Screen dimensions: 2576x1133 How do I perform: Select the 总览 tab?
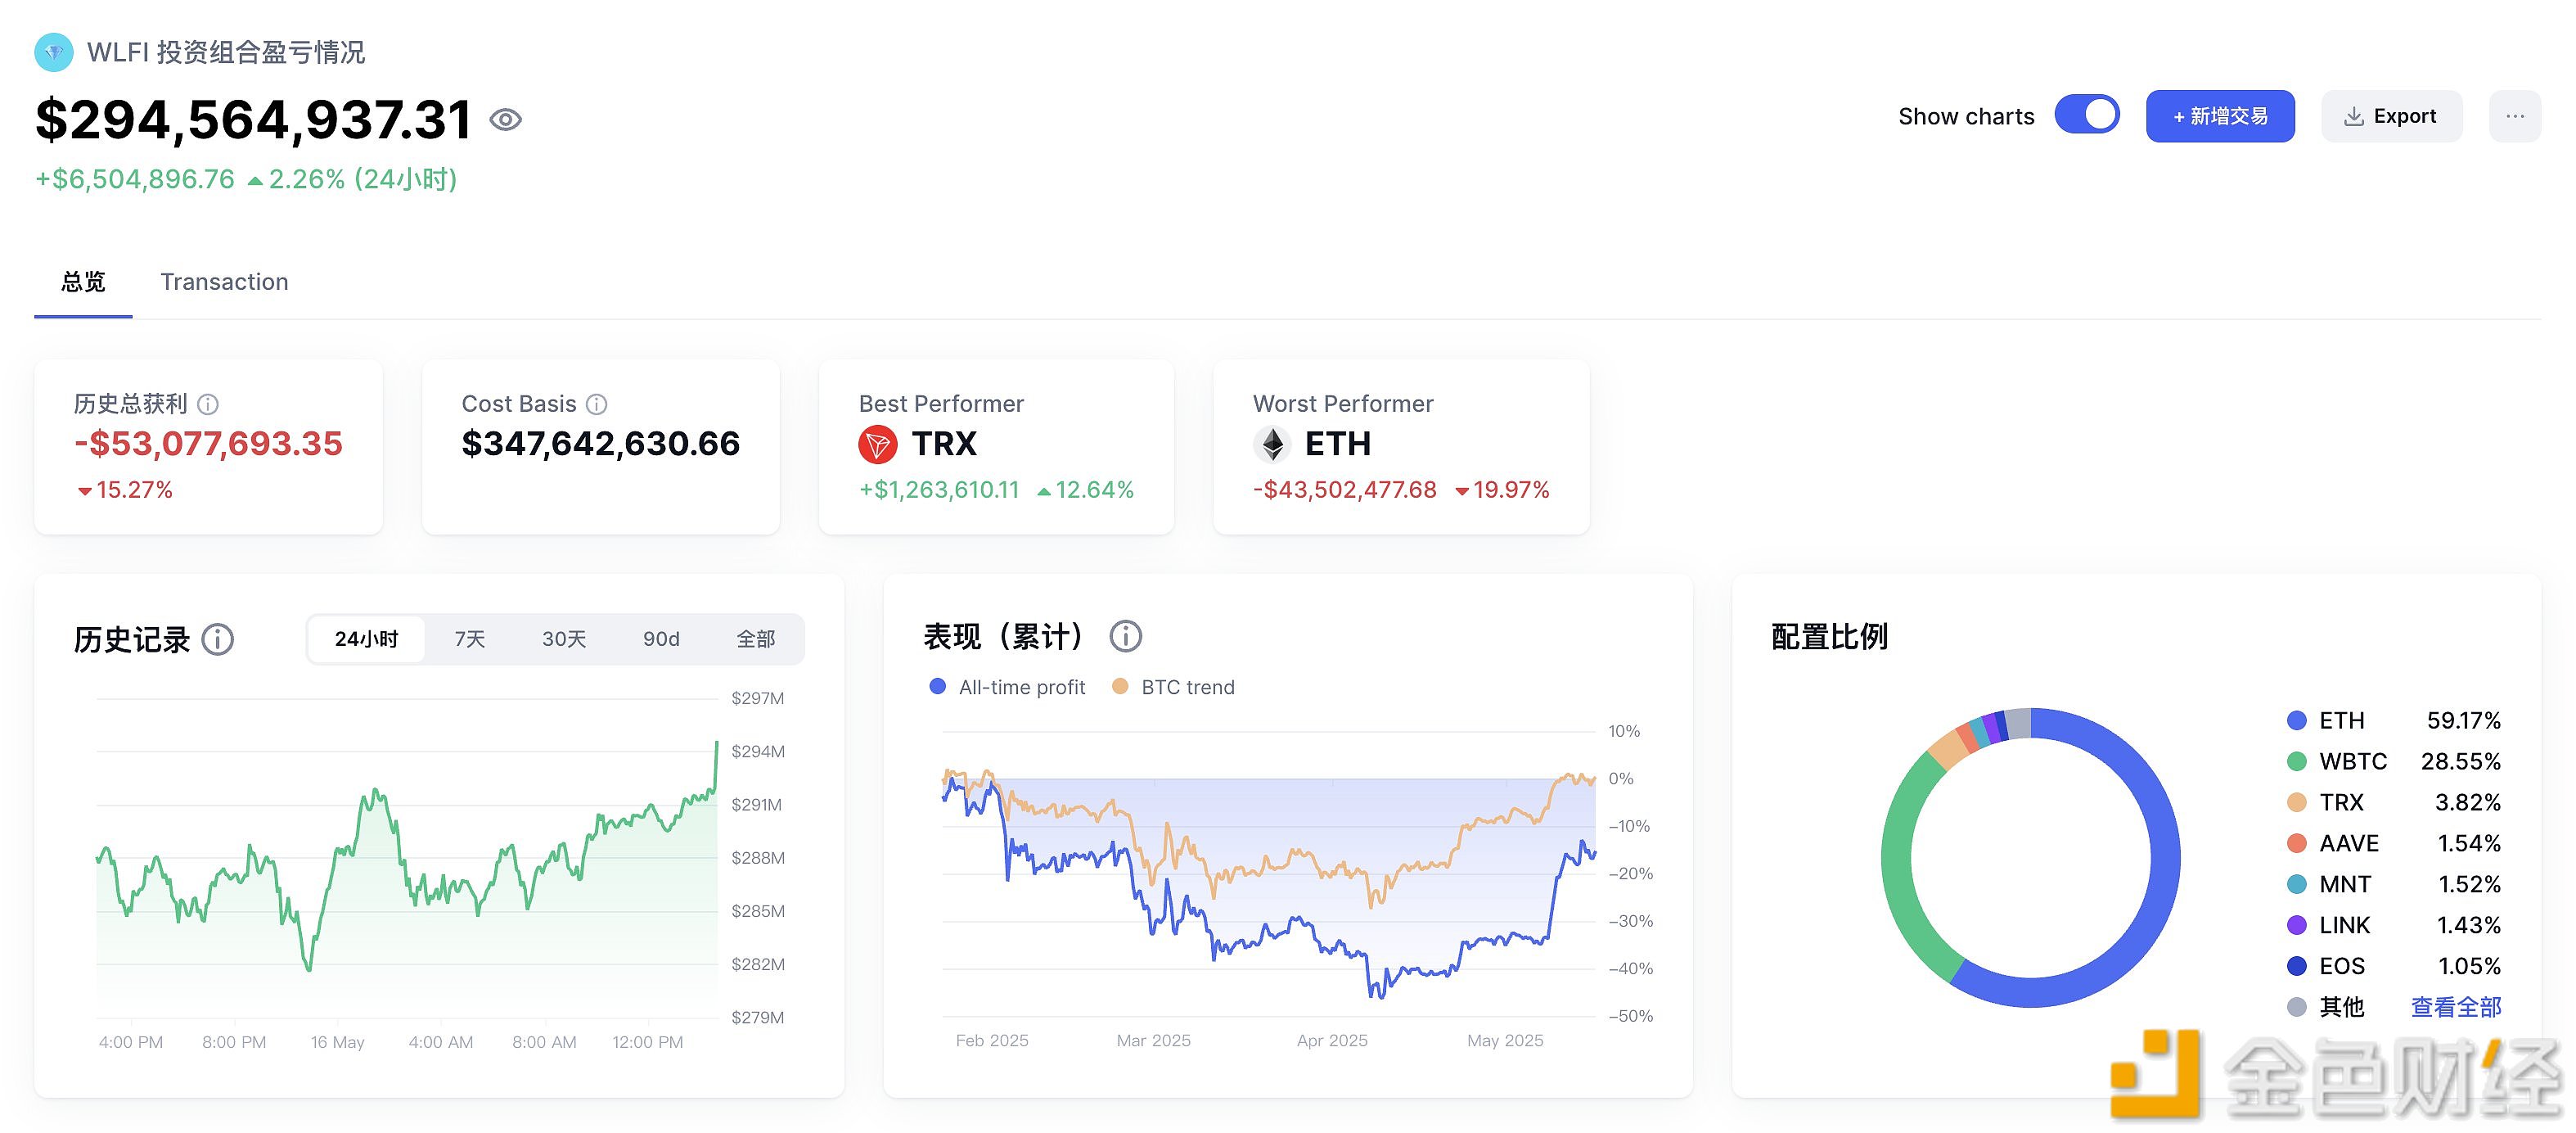pyautogui.click(x=83, y=282)
